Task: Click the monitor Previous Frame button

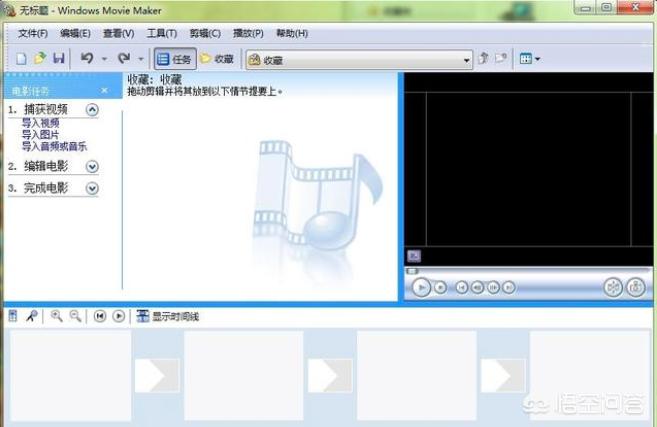Action: coord(477,287)
